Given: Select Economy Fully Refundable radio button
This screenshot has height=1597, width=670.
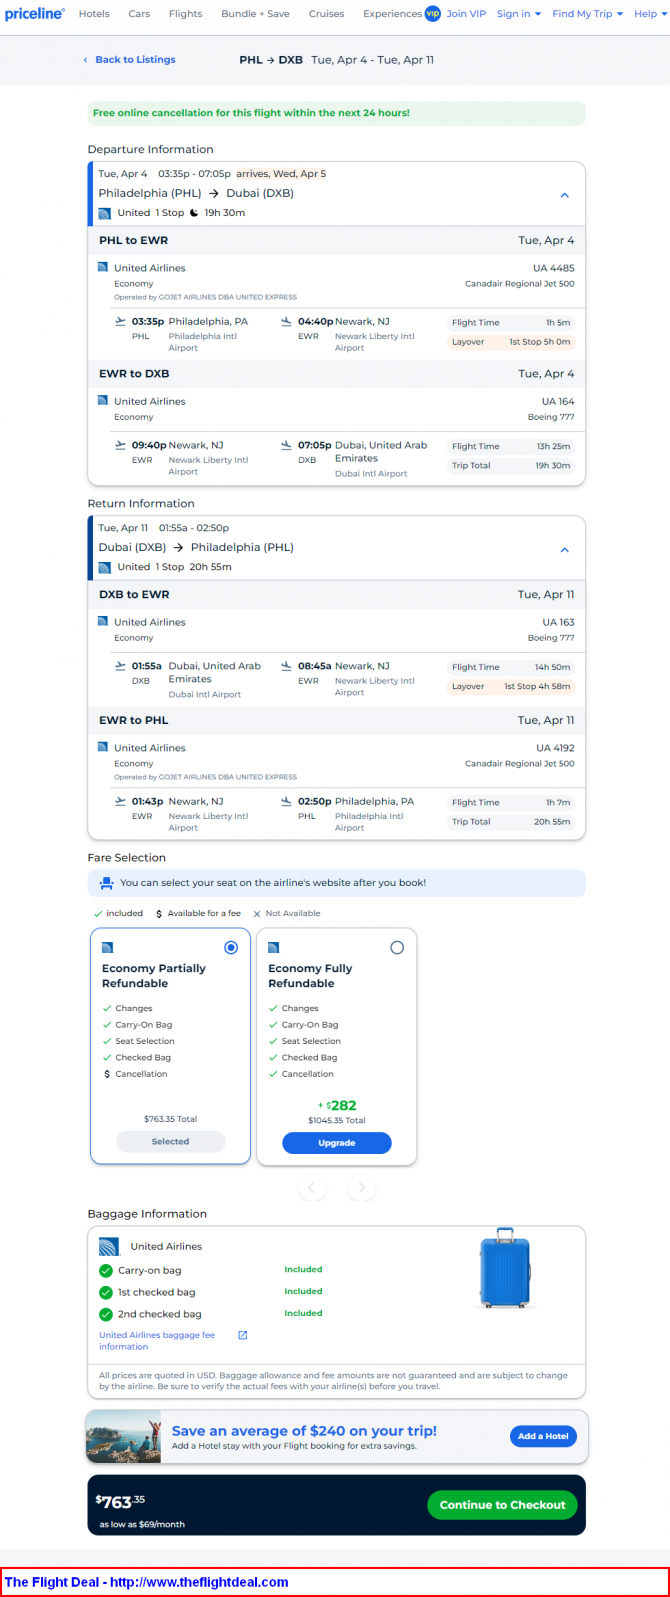Looking at the screenshot, I should 397,948.
